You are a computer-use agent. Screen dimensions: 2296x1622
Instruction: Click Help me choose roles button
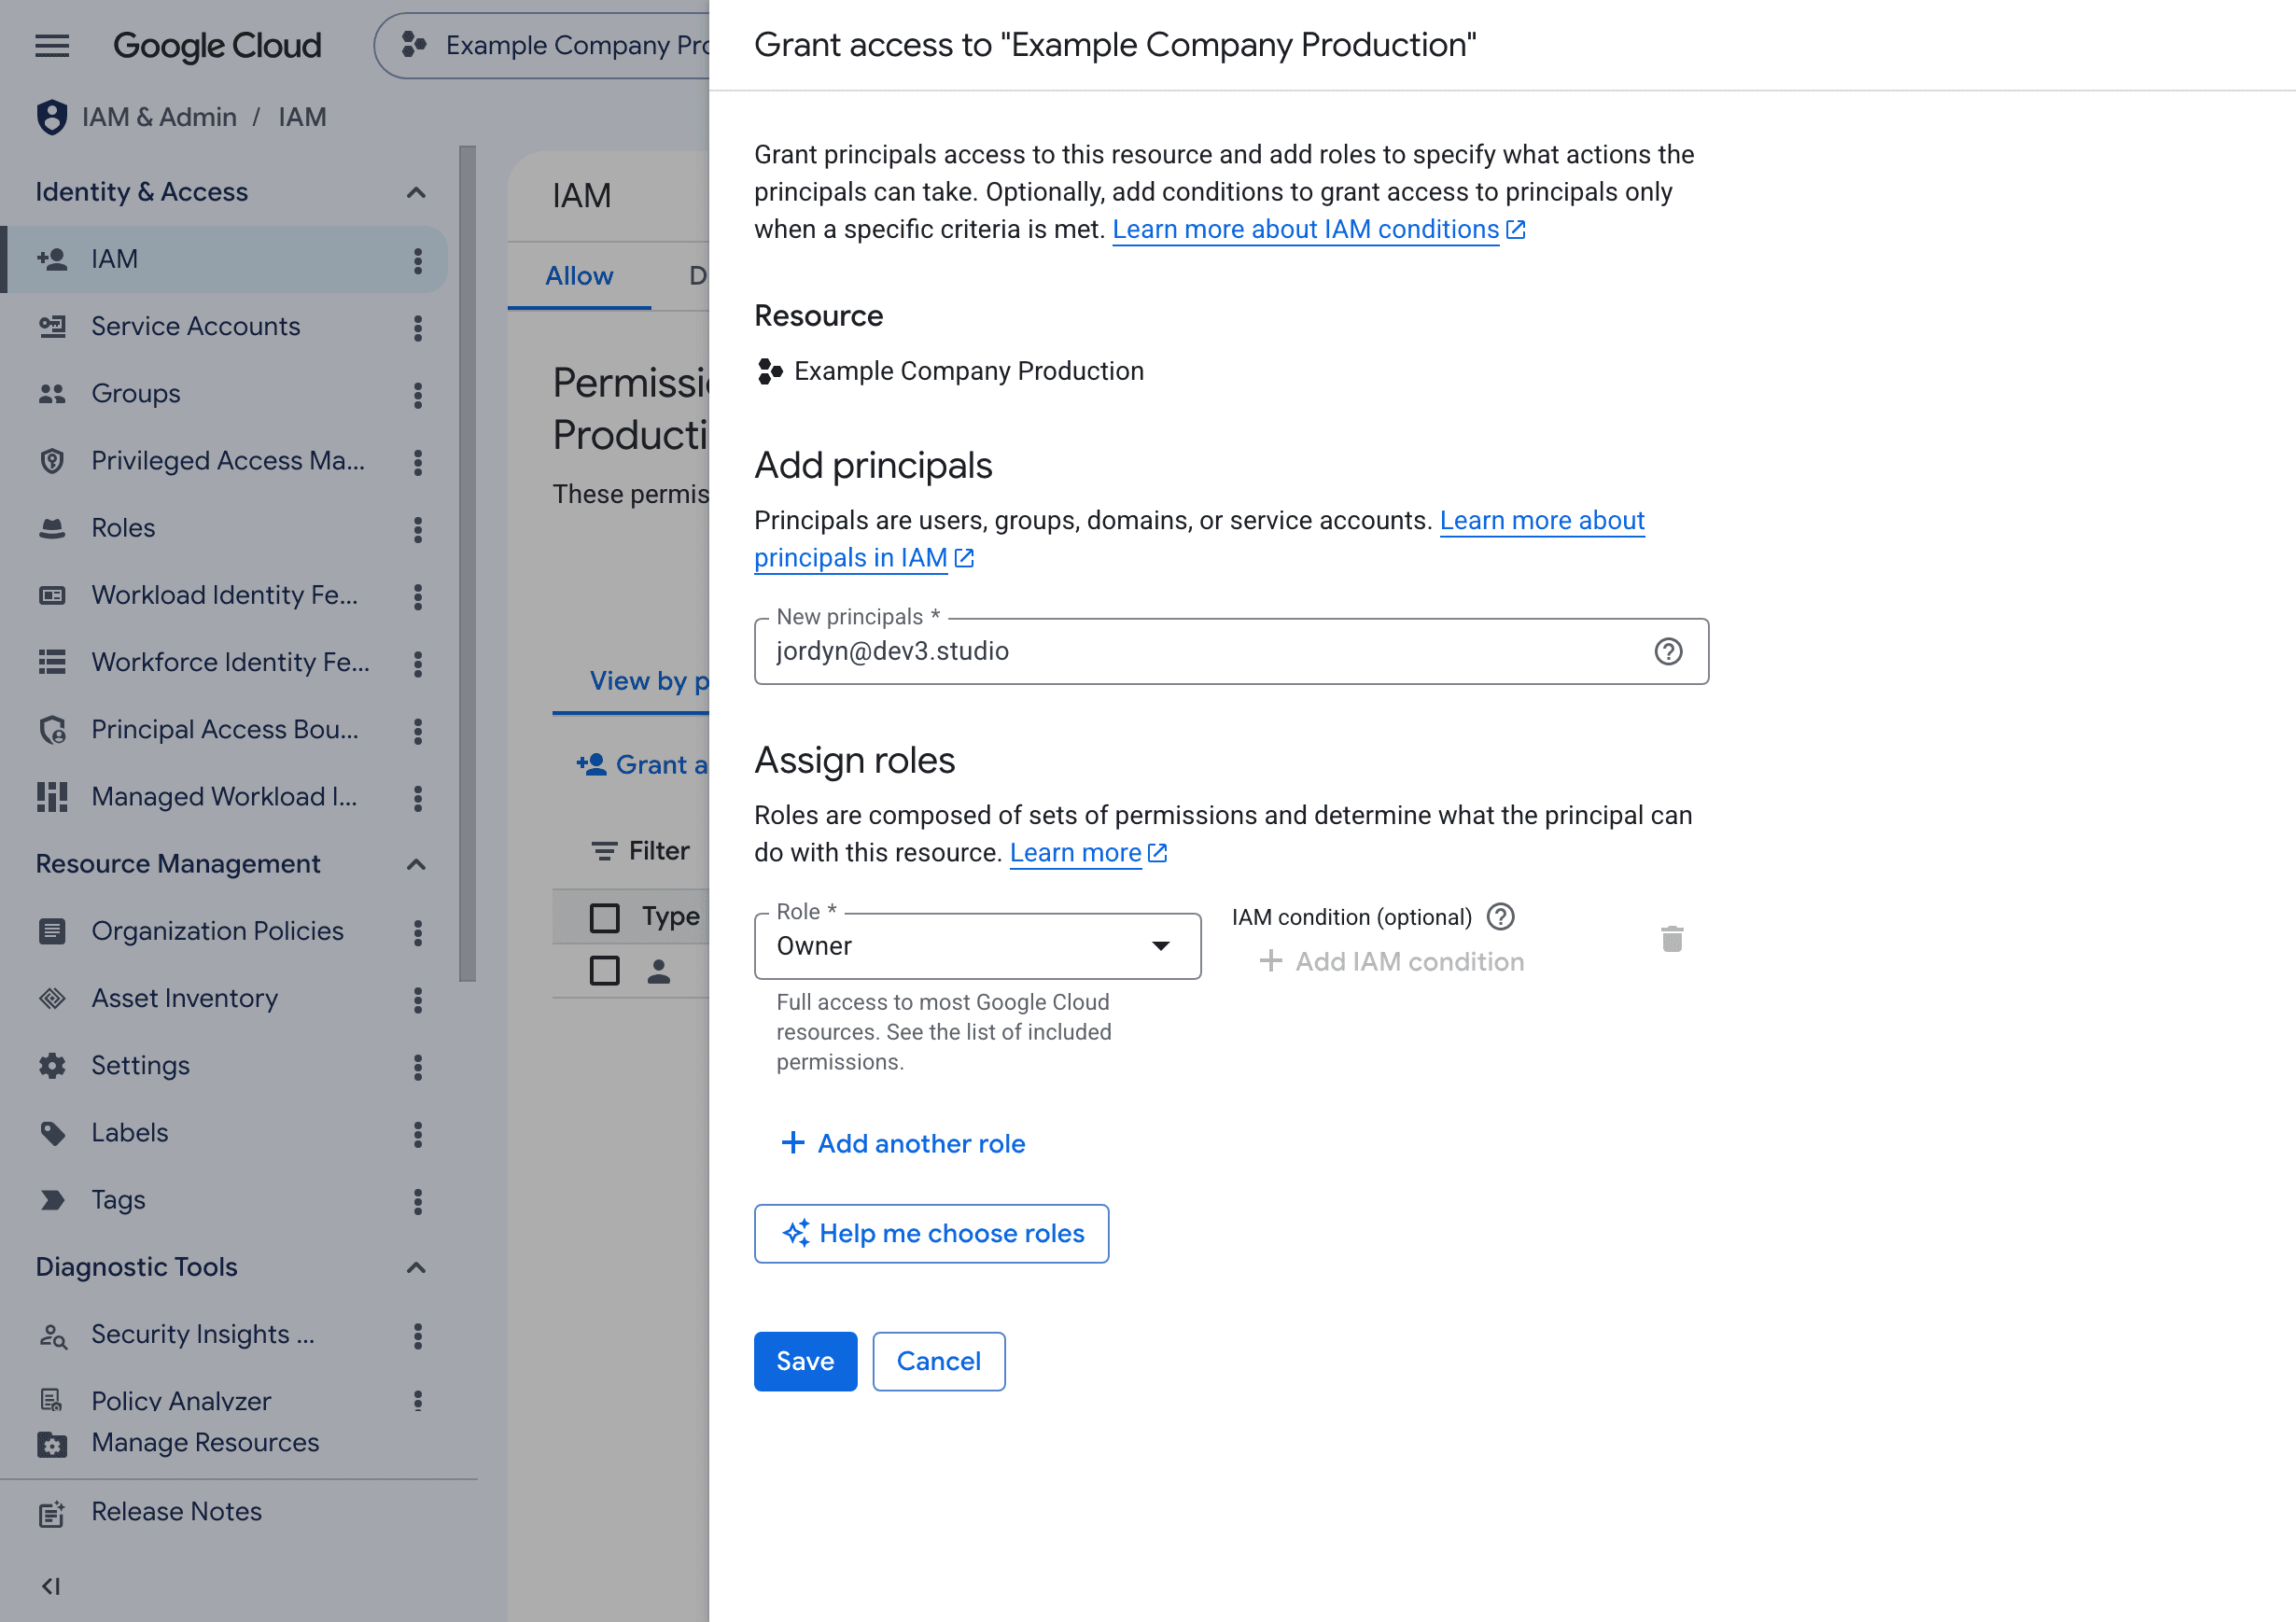[931, 1233]
